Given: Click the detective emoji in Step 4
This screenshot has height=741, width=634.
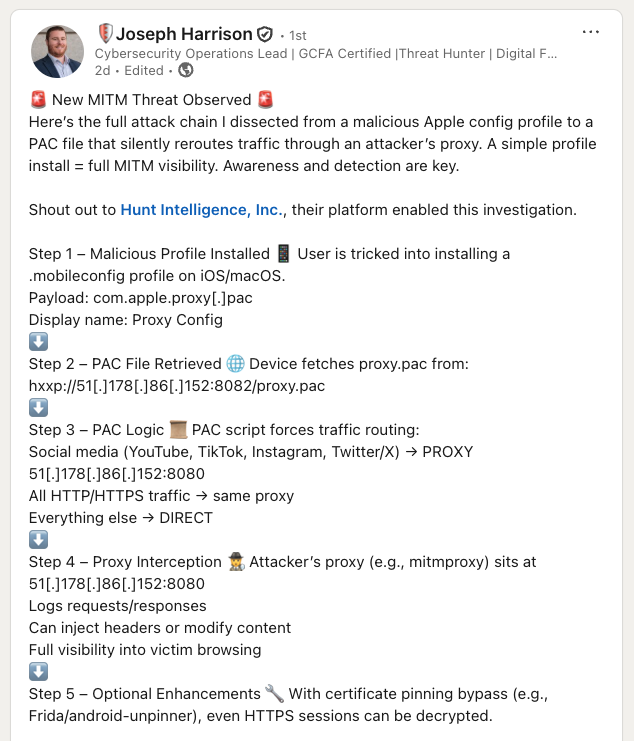Looking at the screenshot, I should (234, 562).
